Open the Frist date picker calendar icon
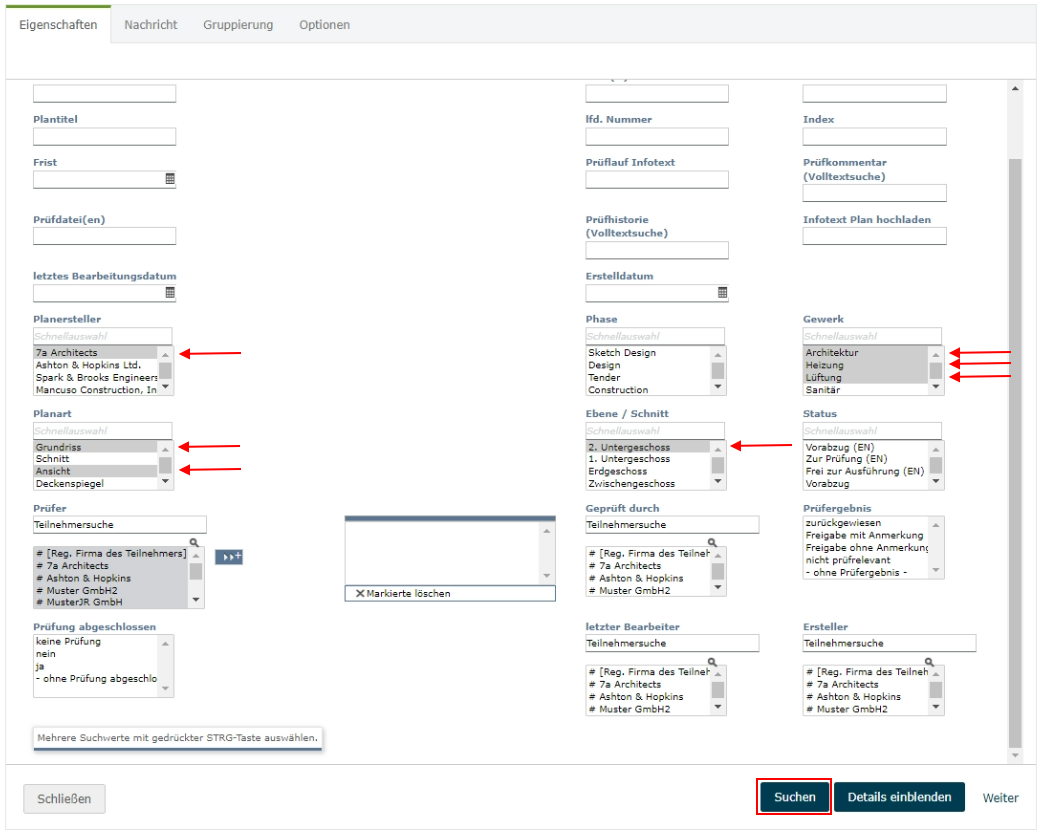 tap(170, 179)
